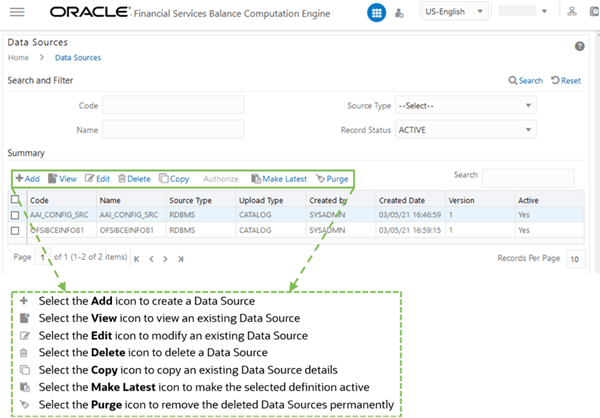Open the object hierarchy icon in header
The image size is (600, 418).
point(572,11)
